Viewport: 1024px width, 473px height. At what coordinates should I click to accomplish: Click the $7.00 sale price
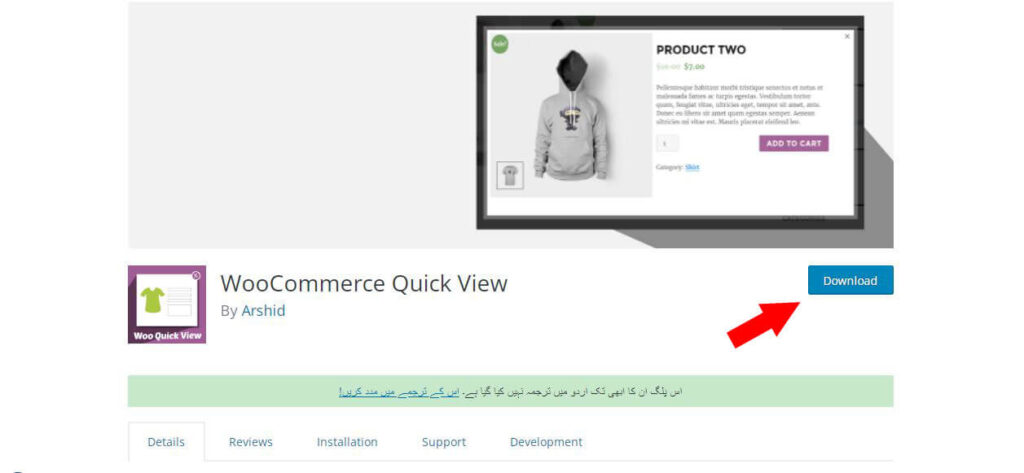pos(694,67)
